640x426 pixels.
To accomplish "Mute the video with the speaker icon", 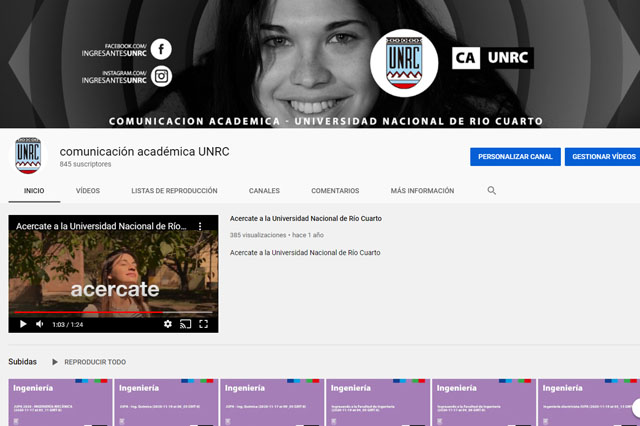I will (x=40, y=324).
